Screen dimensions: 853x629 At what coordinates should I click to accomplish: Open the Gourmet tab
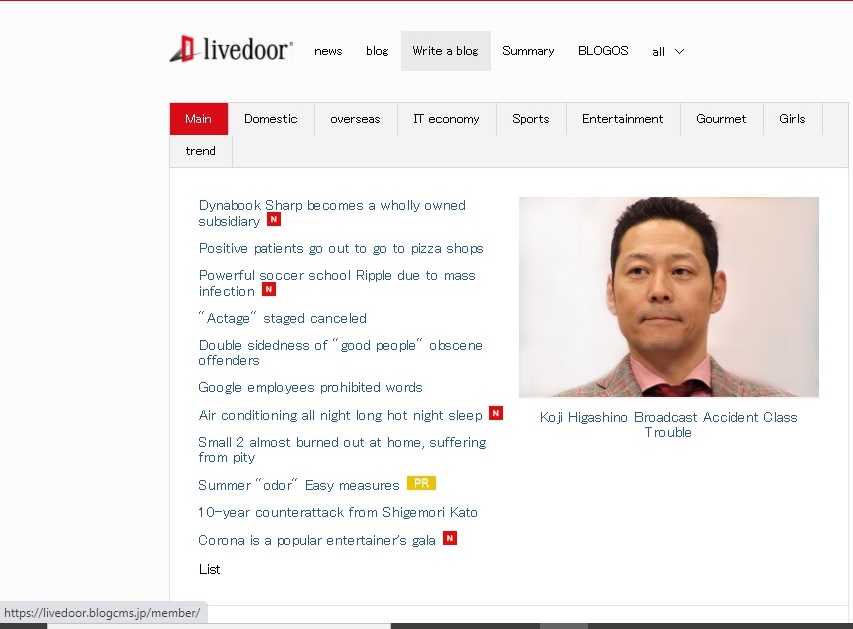click(721, 119)
